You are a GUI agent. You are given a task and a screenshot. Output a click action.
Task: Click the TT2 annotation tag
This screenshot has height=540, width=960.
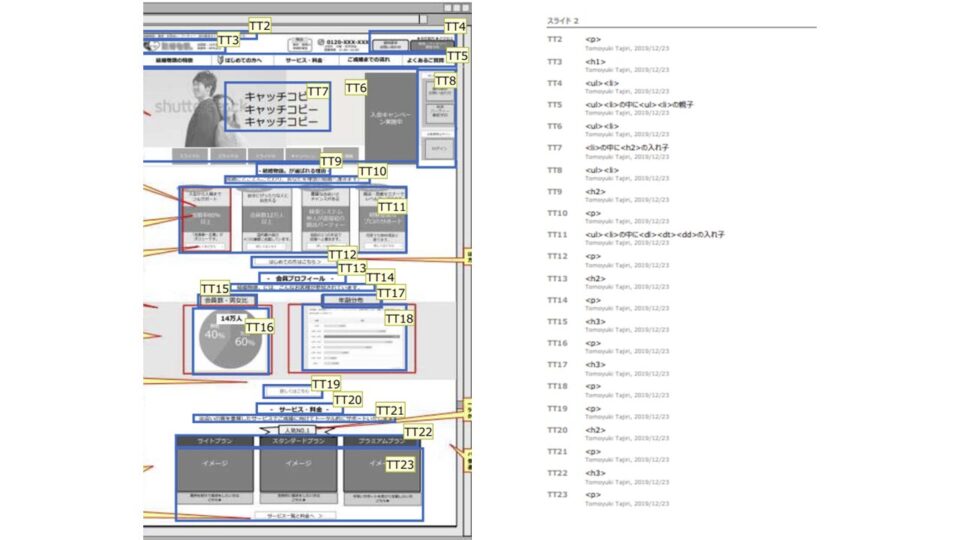[259, 26]
